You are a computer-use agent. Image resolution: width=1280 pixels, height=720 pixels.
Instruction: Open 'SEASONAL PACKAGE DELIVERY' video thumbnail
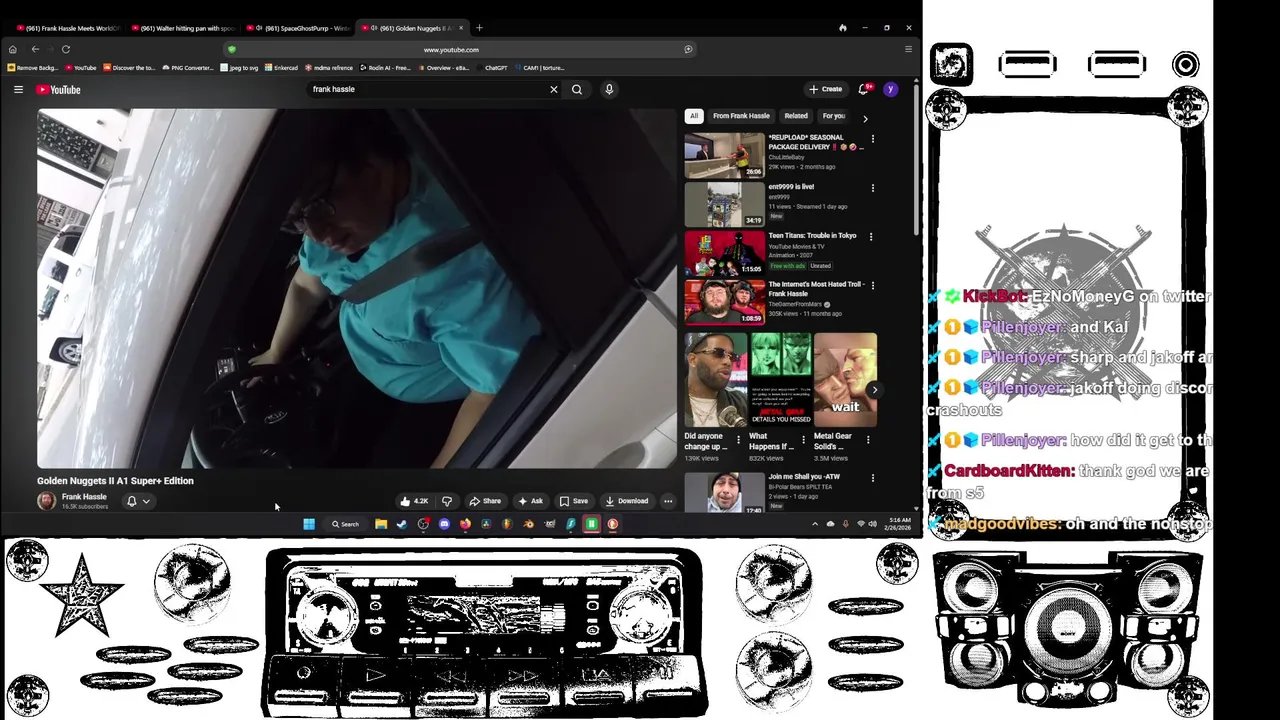(x=725, y=155)
